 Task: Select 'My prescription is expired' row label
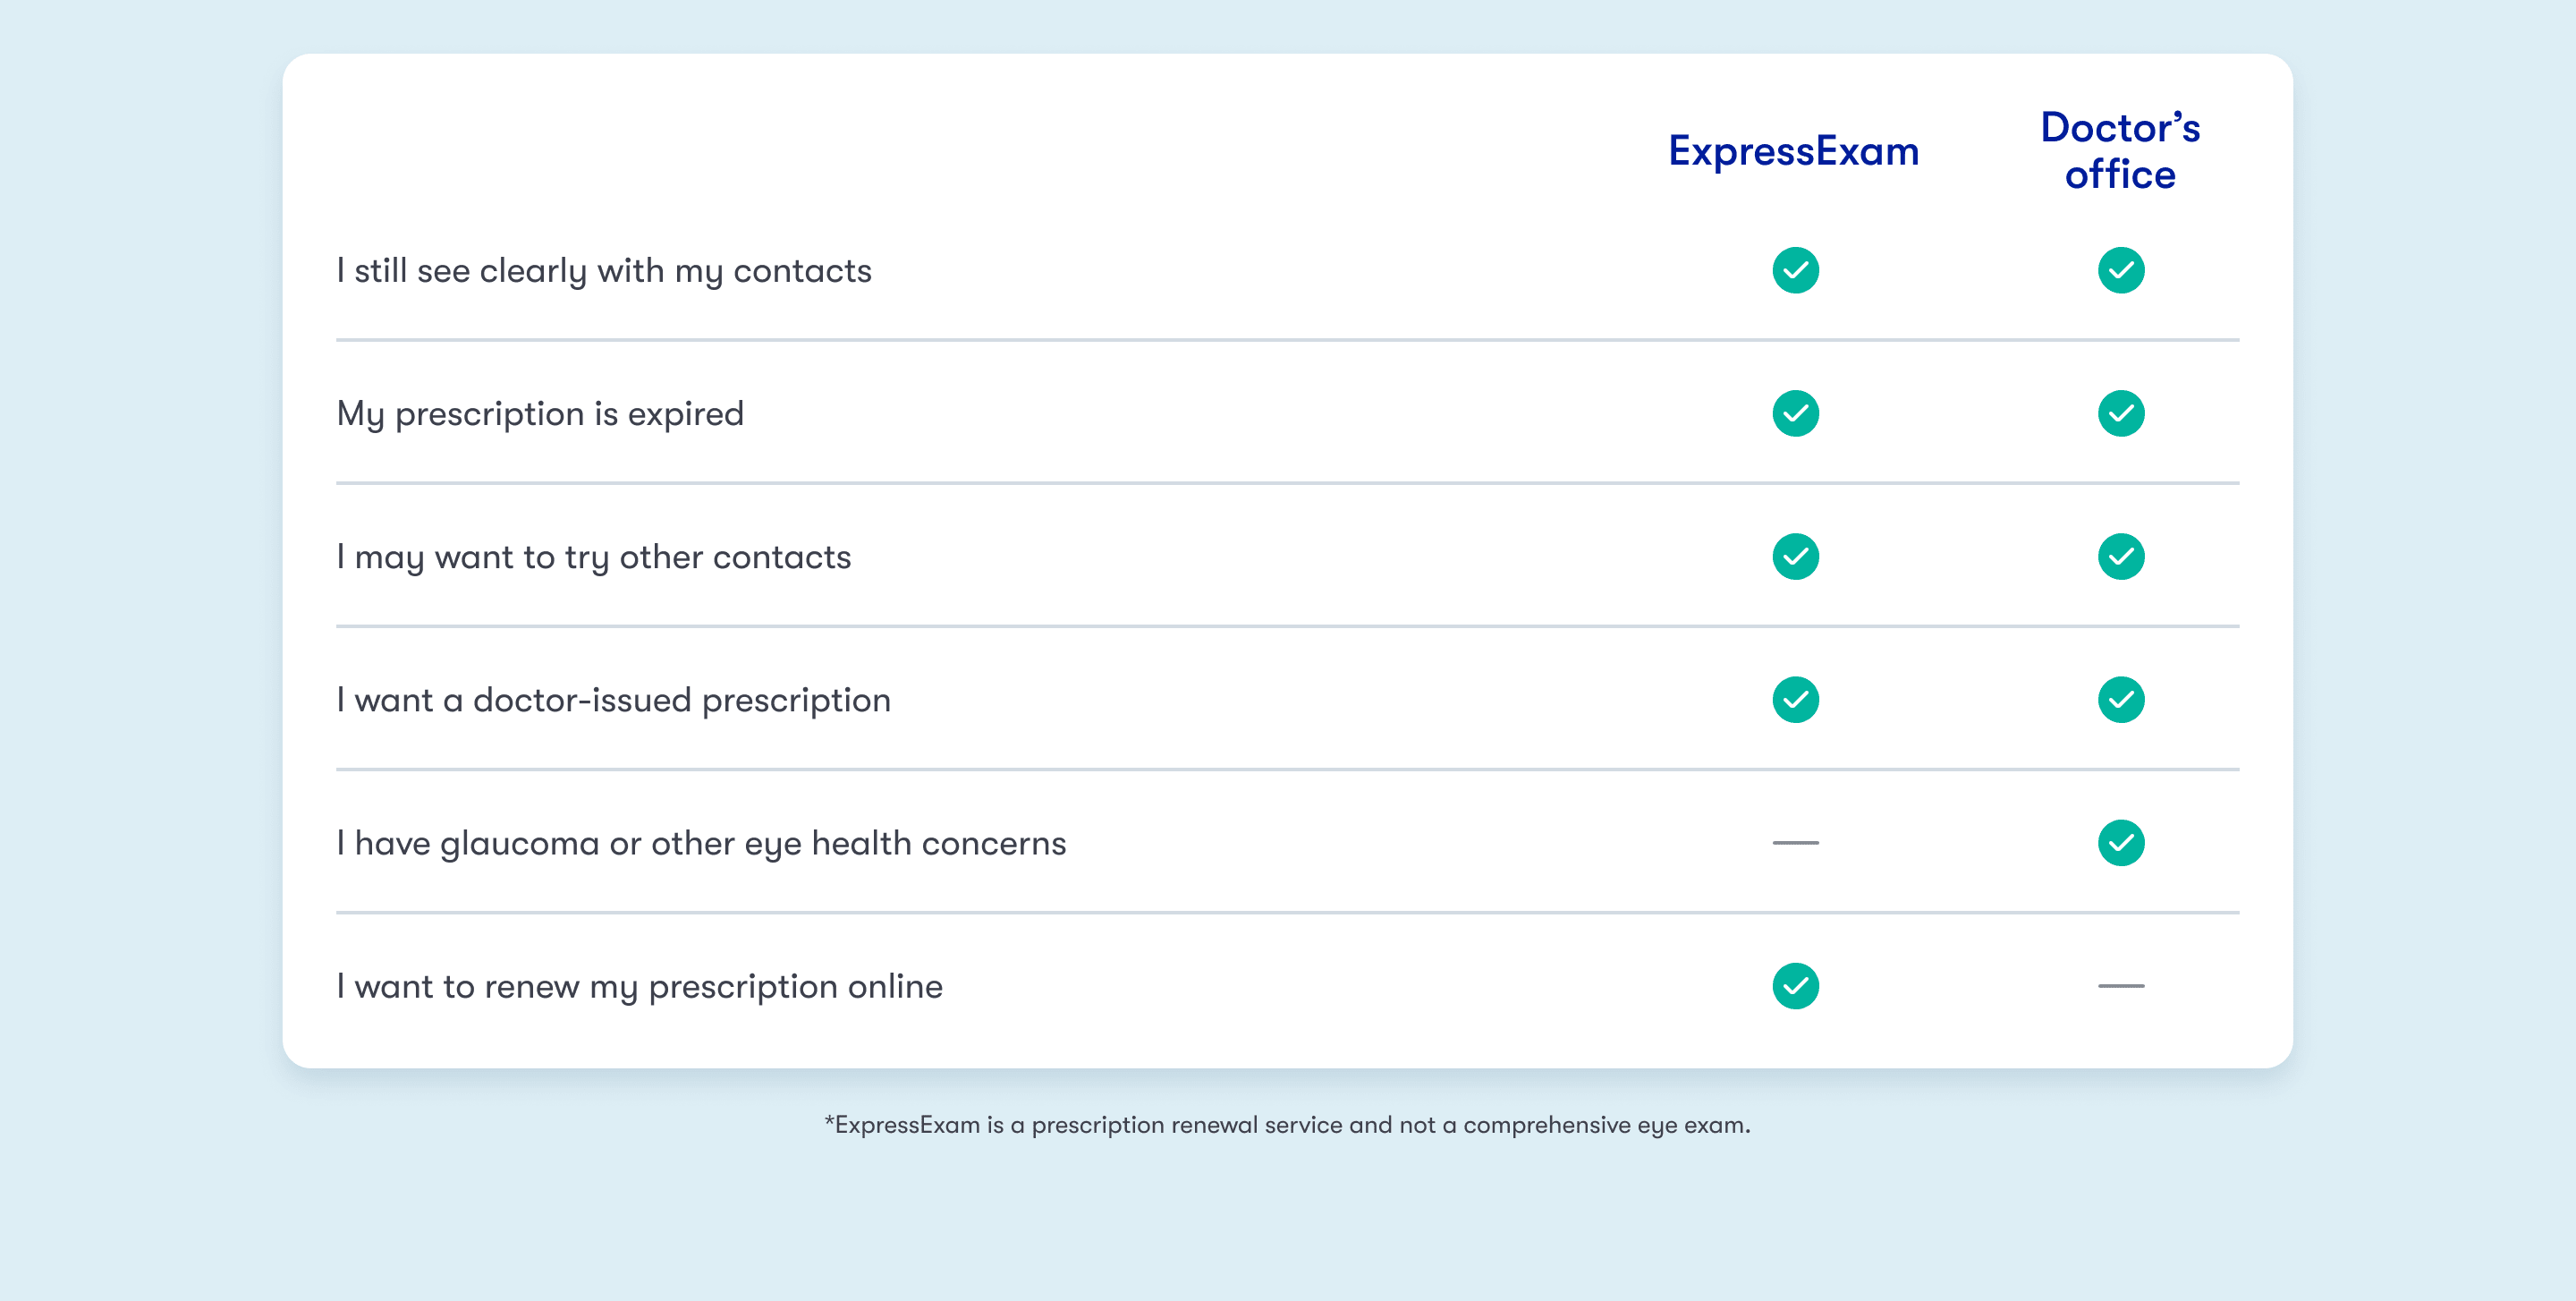tap(540, 414)
